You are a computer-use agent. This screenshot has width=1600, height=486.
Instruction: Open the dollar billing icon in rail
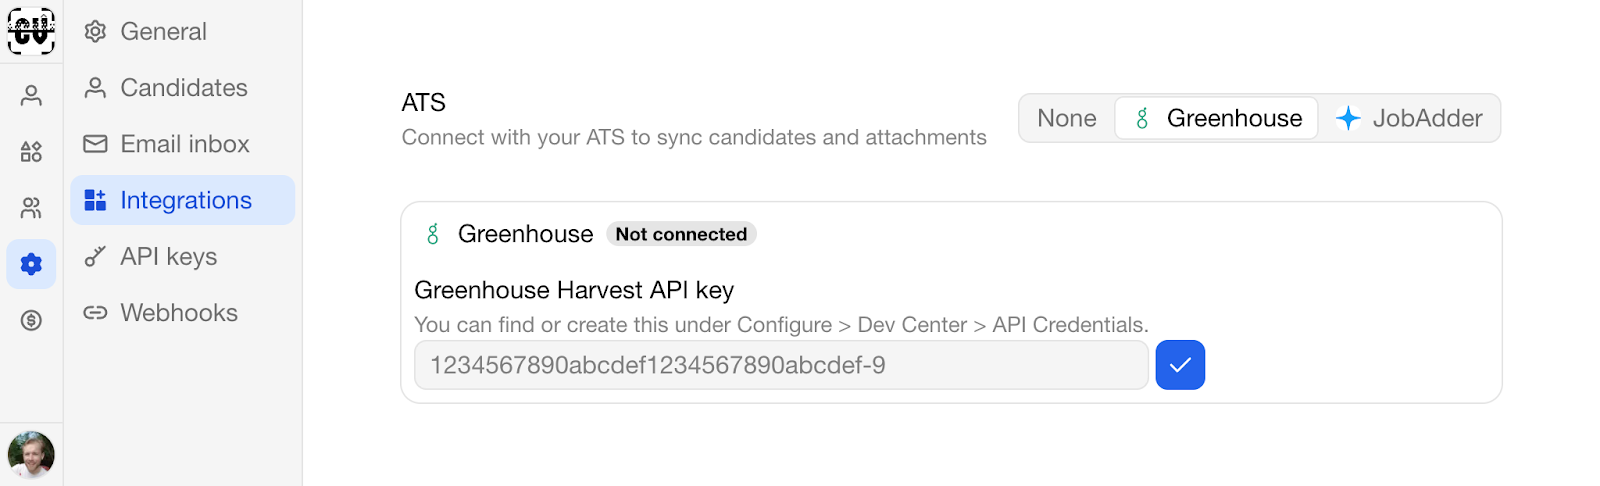[31, 320]
